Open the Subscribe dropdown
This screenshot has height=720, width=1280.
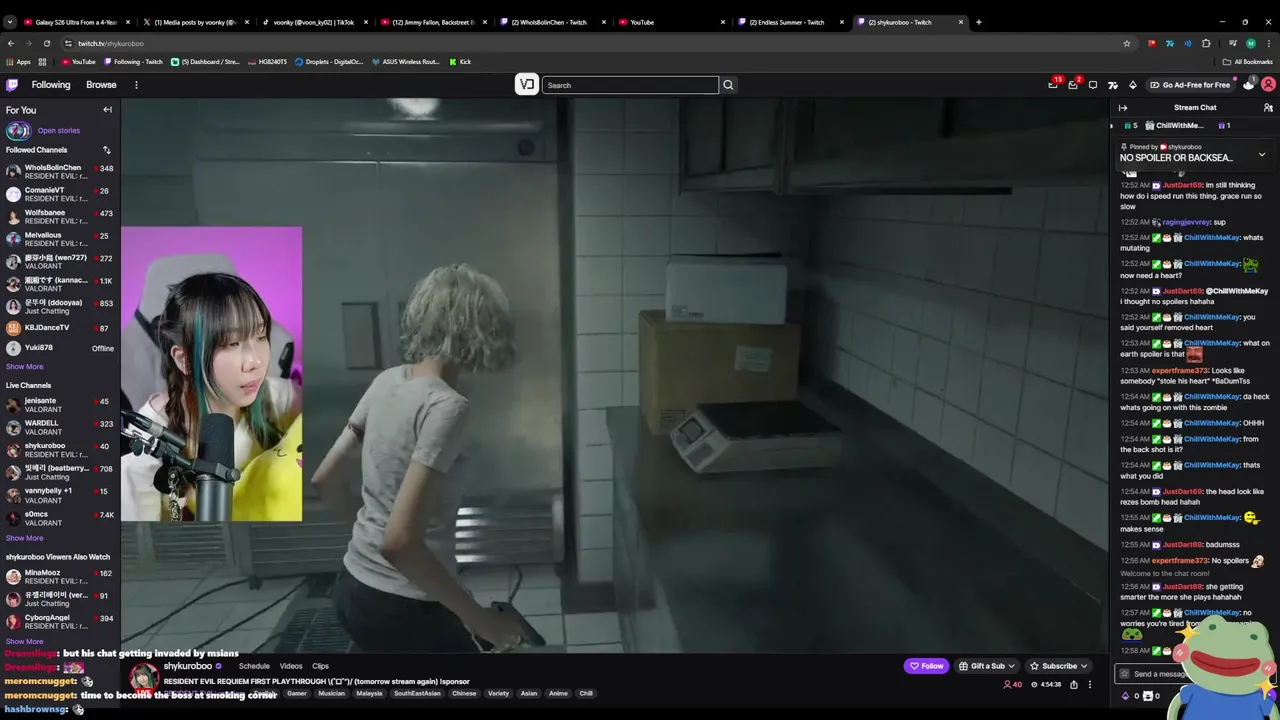[x=1059, y=666]
